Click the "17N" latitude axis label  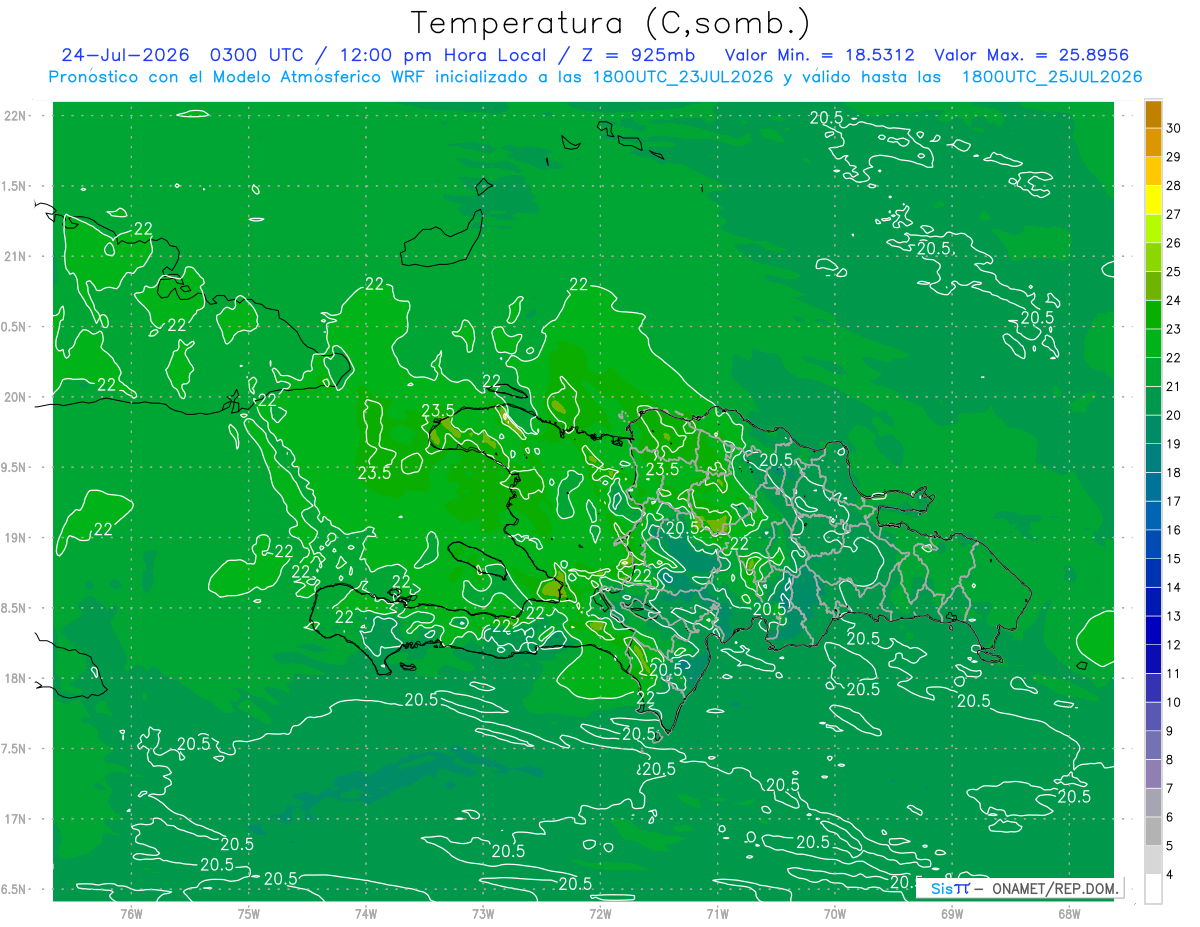coord(15,820)
